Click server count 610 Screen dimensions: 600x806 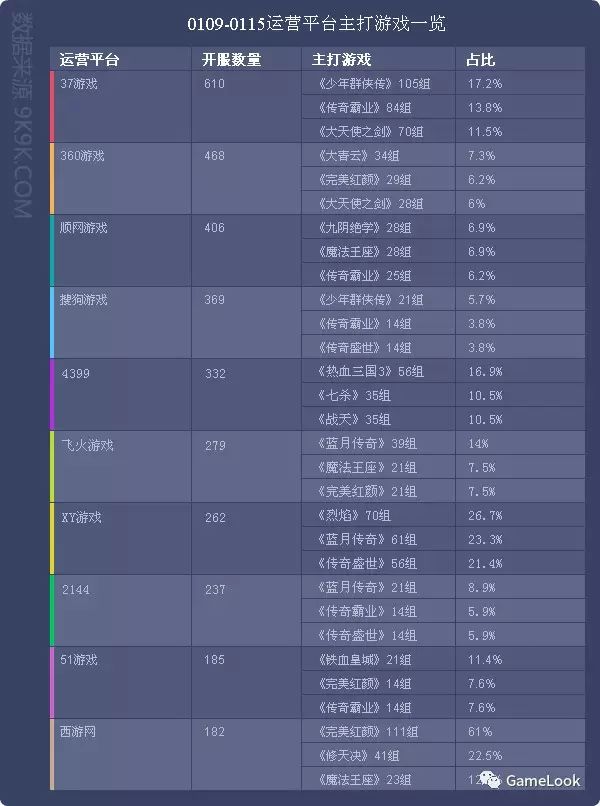tap(214, 83)
